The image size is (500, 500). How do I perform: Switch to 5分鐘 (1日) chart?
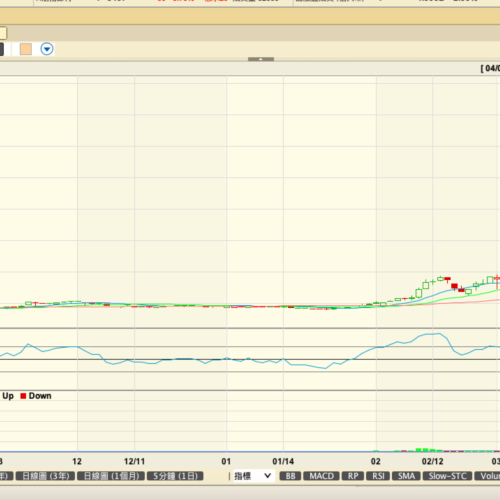(175, 476)
